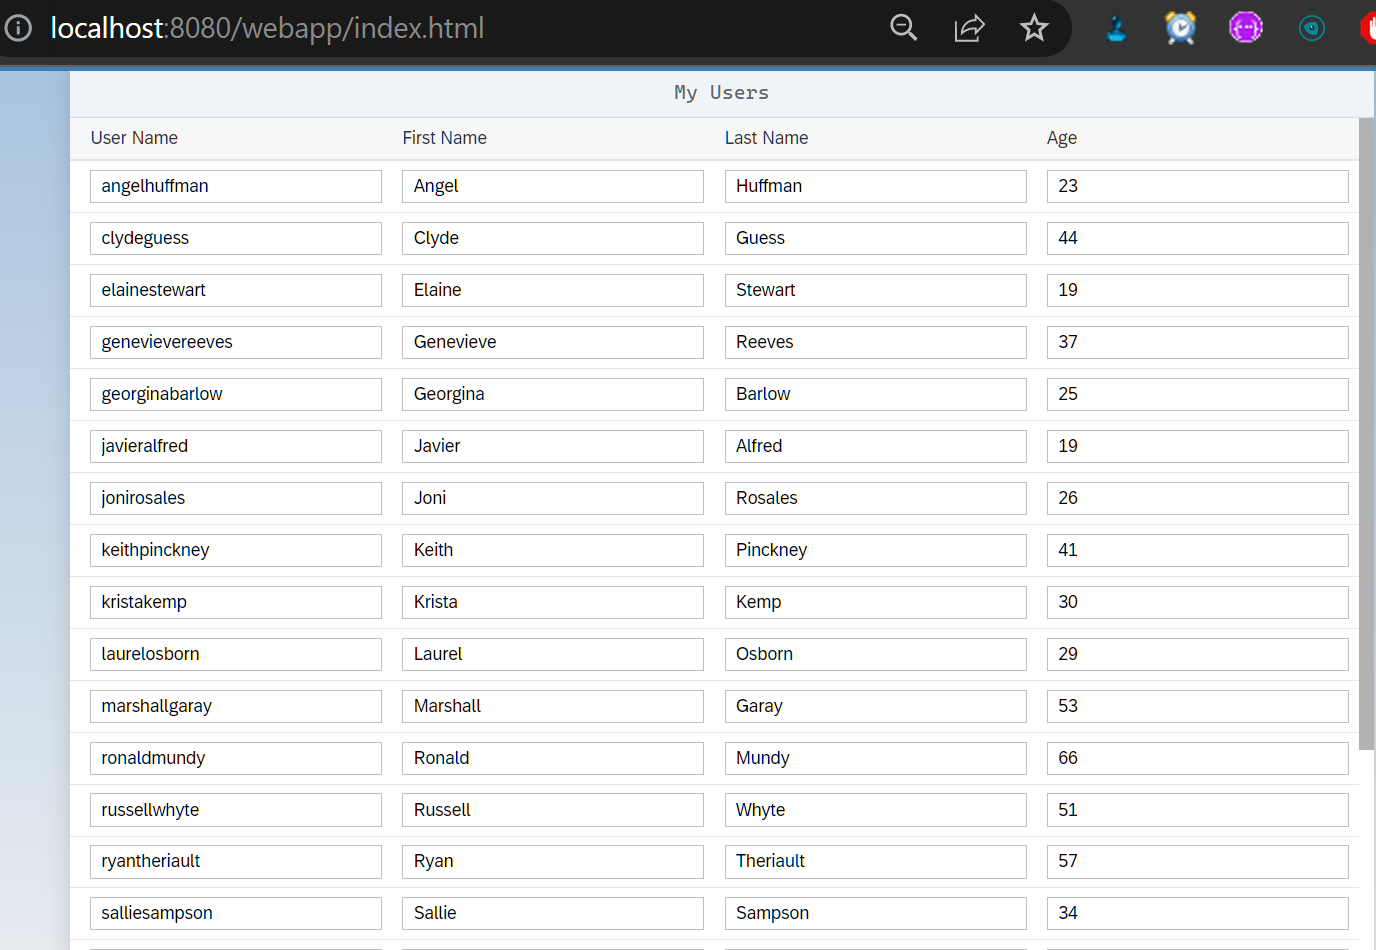Edit the russellwhyte user name field
This screenshot has height=950, width=1376.
pyautogui.click(x=236, y=810)
